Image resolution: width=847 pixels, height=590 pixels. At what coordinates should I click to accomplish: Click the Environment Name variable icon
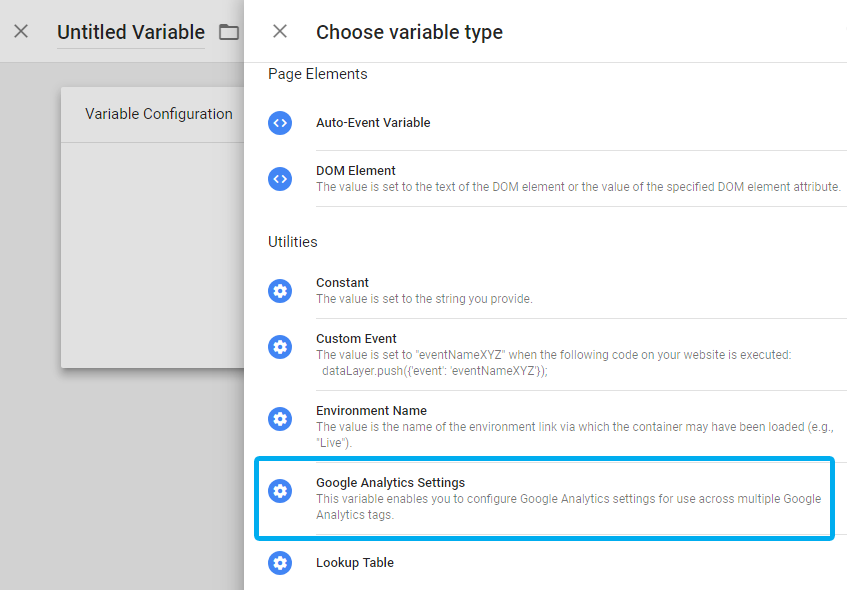coord(280,419)
